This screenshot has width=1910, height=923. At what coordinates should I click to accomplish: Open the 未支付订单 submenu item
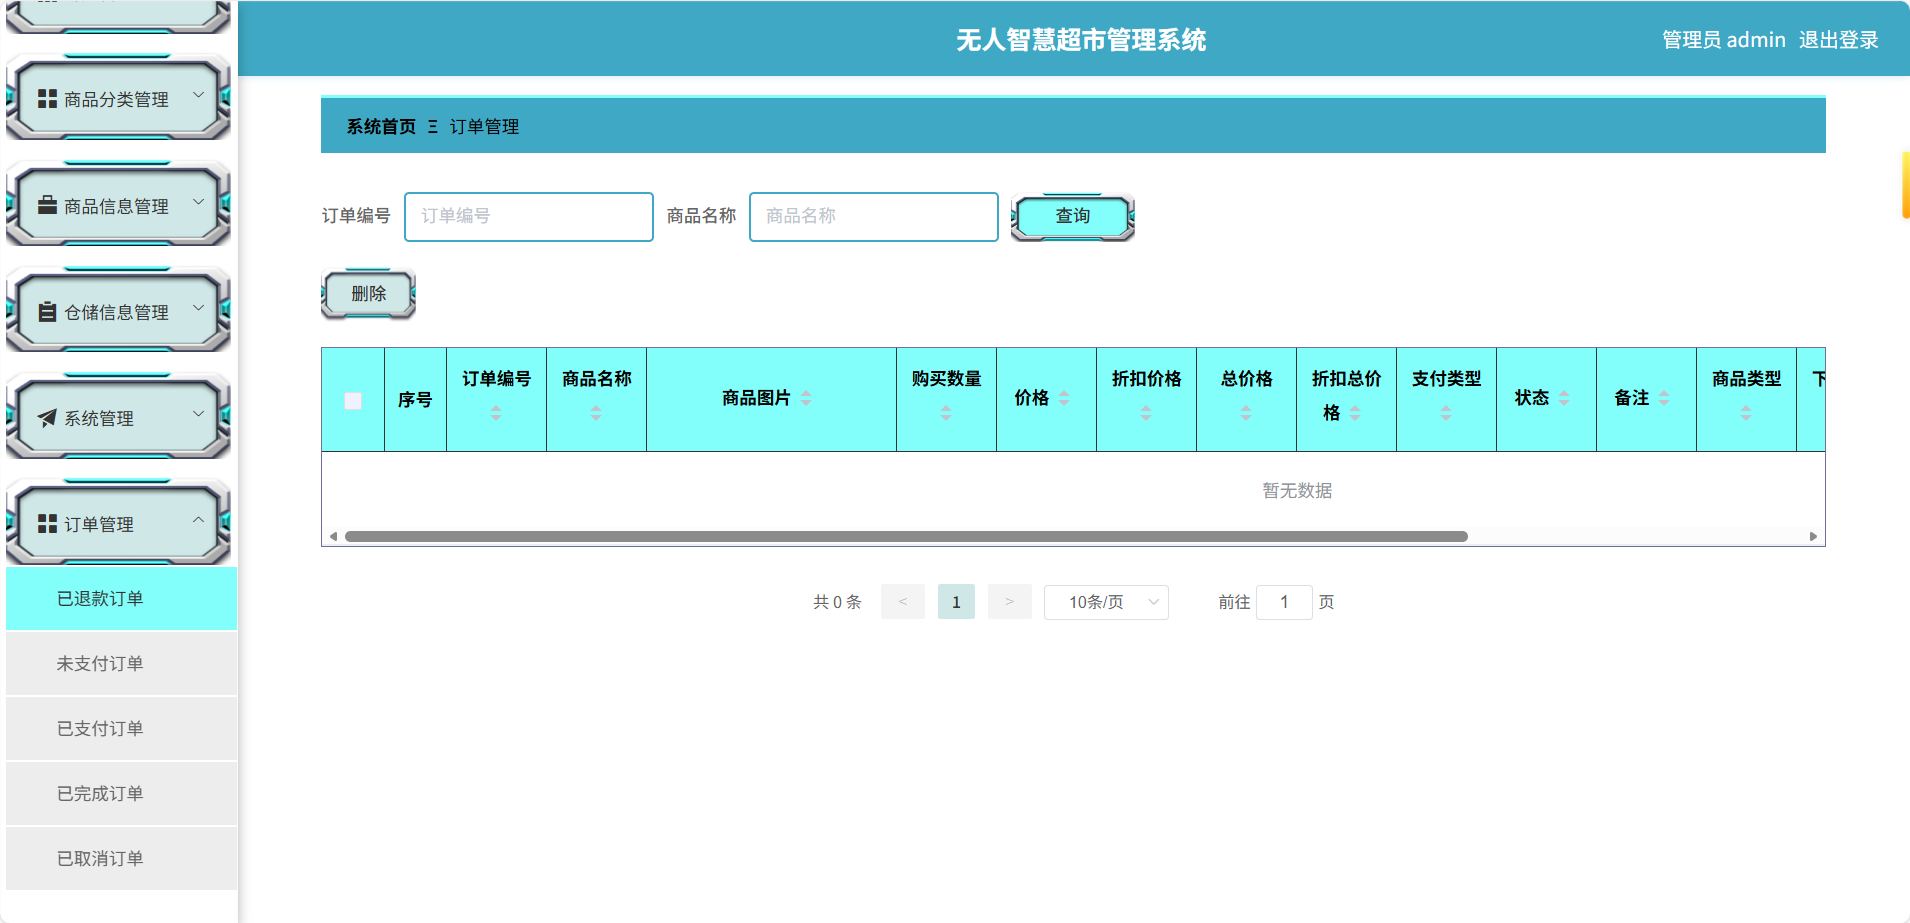click(121, 664)
